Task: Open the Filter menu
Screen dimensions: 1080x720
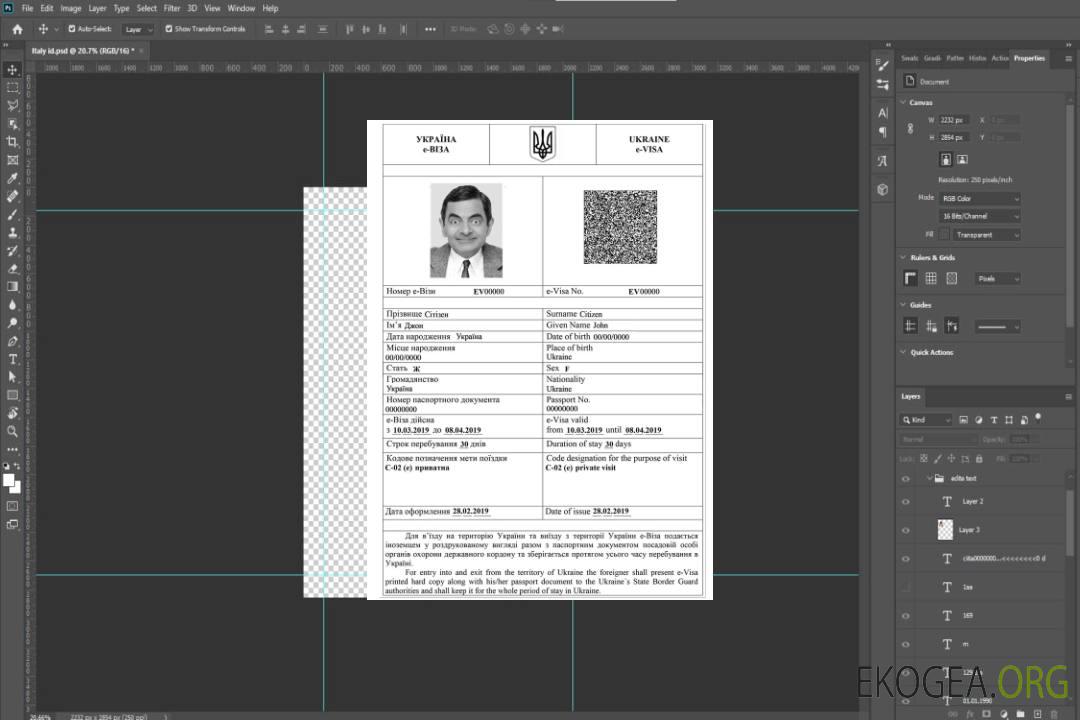Action: click(172, 8)
